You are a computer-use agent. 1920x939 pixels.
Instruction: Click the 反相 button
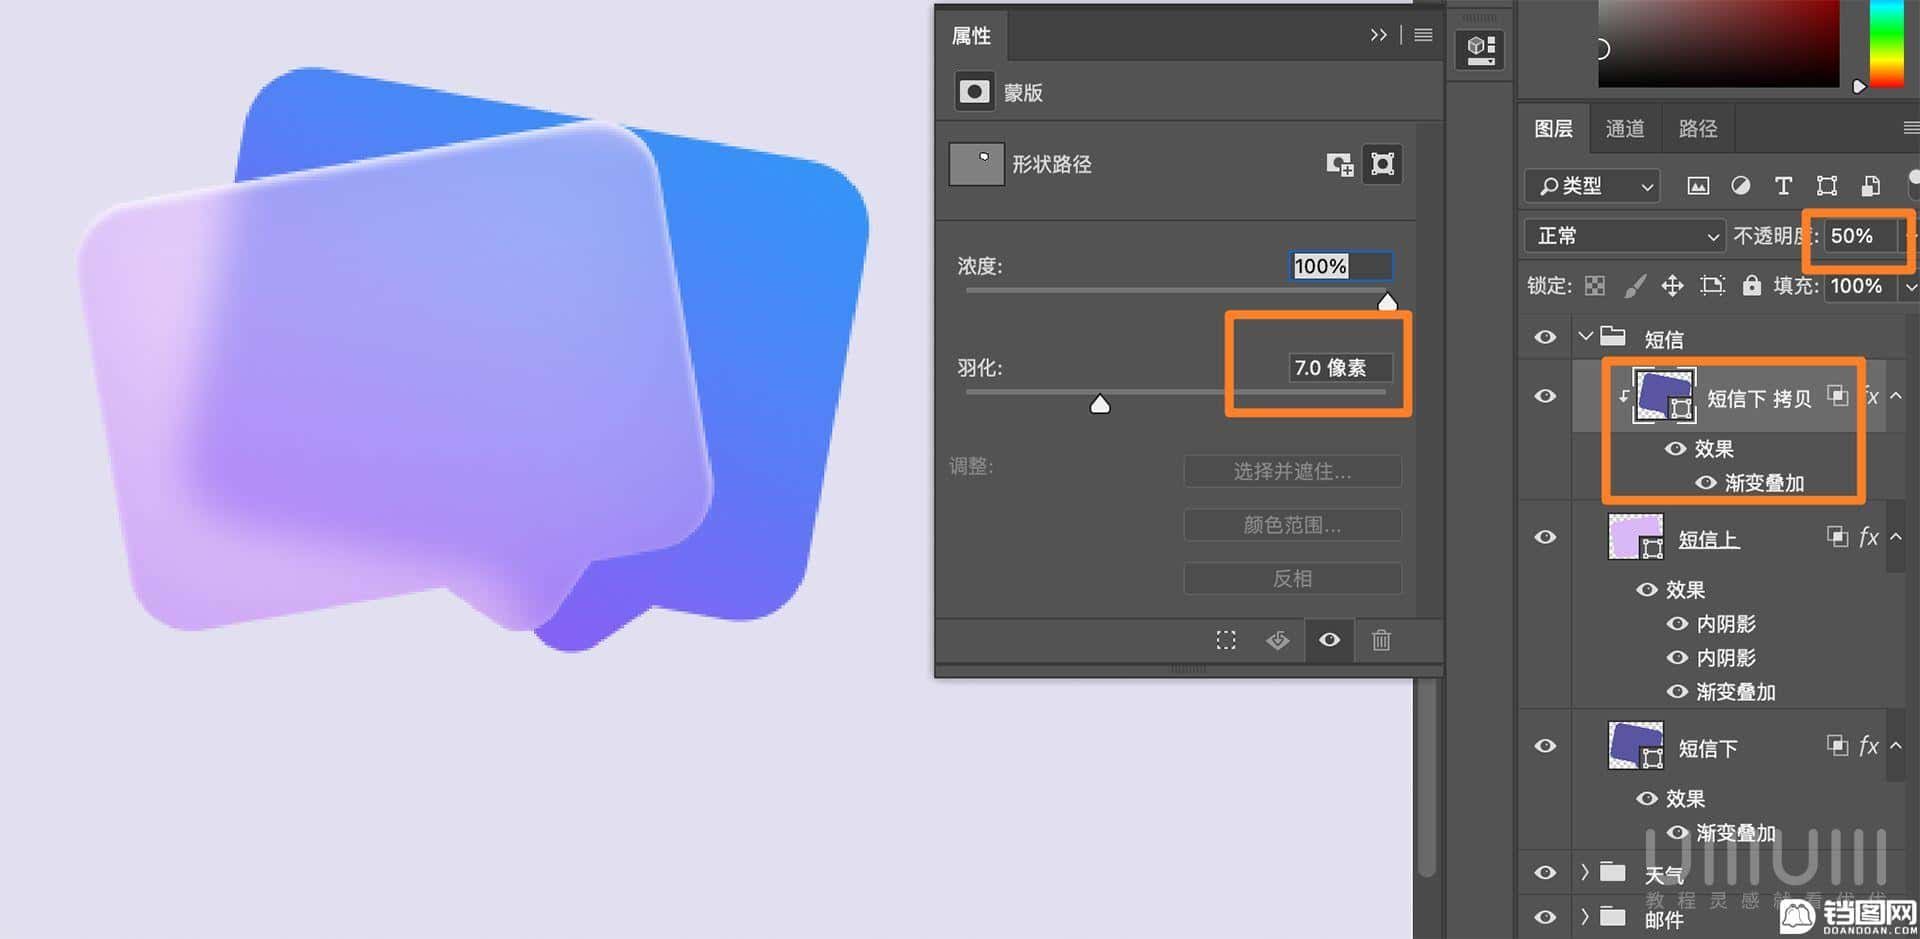pyautogui.click(x=1292, y=579)
